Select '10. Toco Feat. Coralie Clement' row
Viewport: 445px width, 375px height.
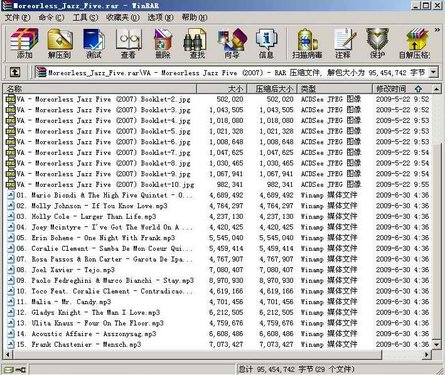point(218,291)
